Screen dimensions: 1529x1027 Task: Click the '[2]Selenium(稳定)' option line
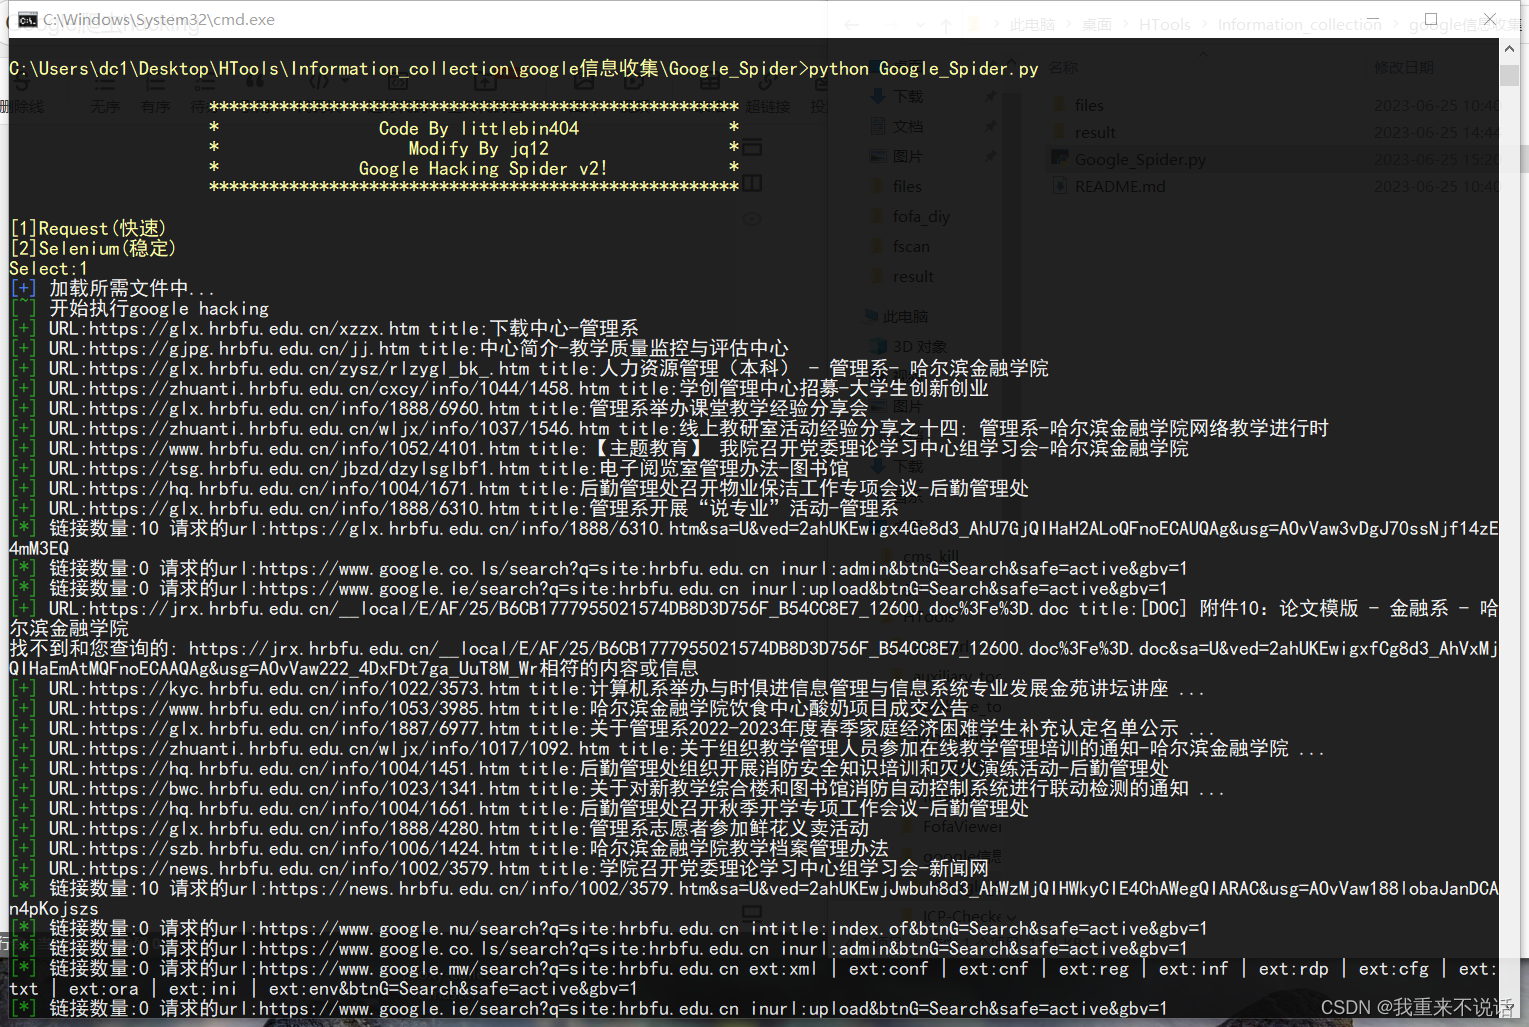[93, 248]
